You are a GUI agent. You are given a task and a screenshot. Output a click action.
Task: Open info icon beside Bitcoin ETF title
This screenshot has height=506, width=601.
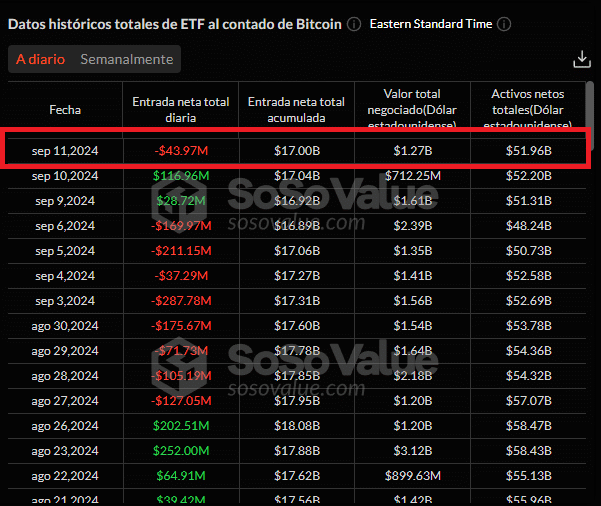coord(354,24)
